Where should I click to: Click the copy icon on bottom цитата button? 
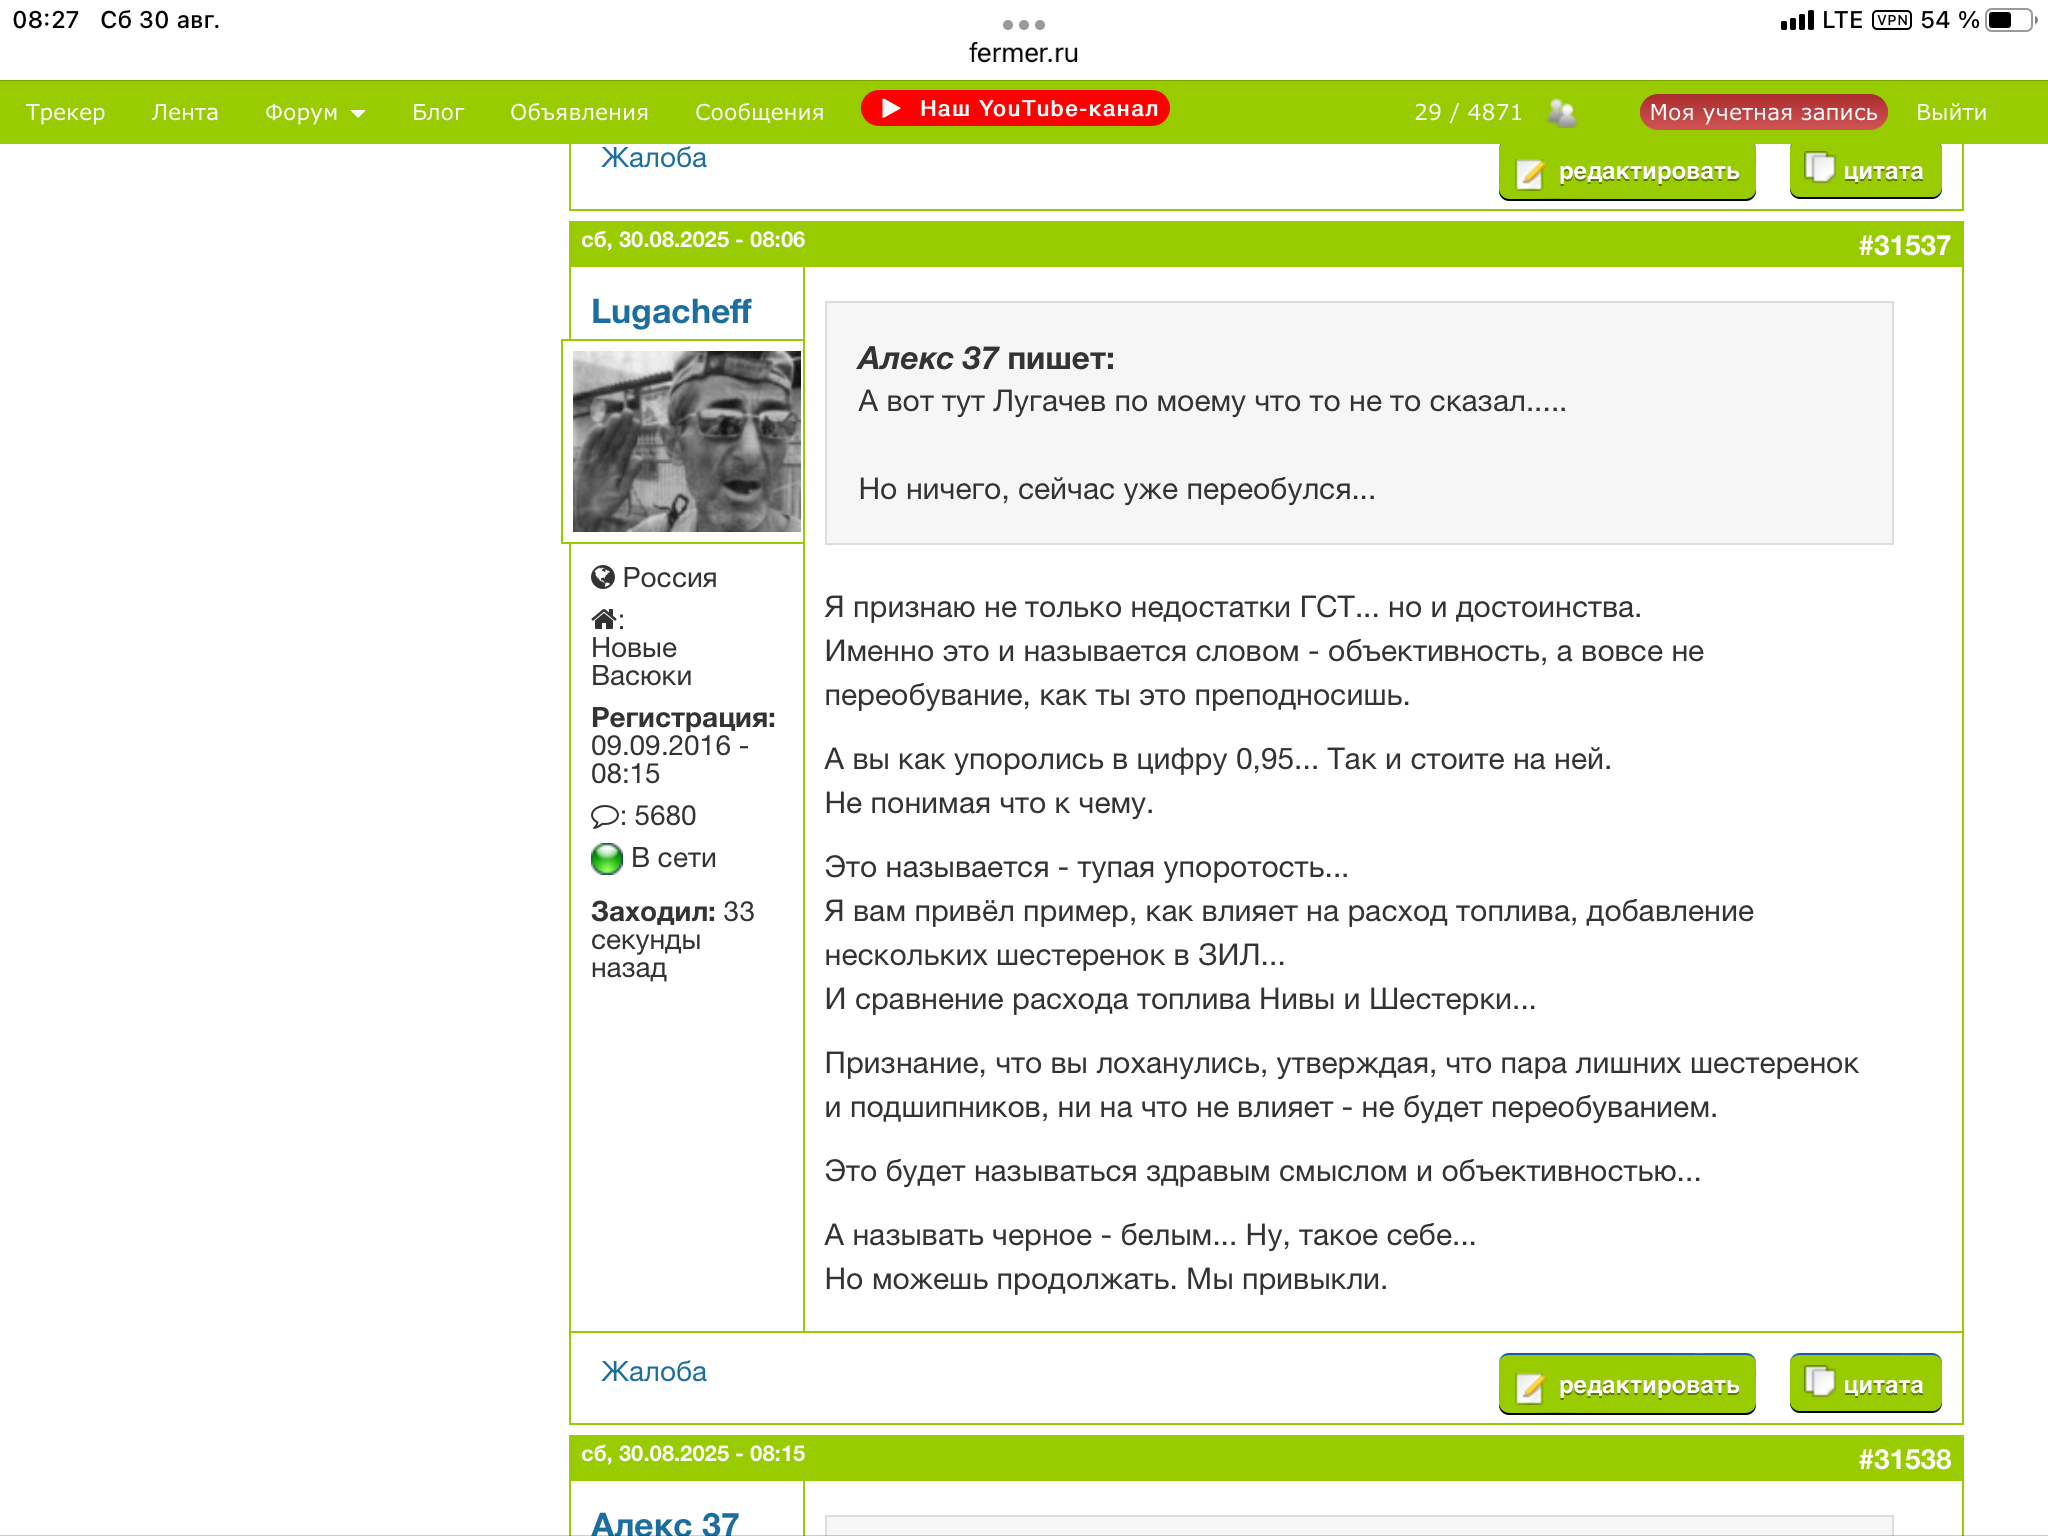(1819, 1382)
